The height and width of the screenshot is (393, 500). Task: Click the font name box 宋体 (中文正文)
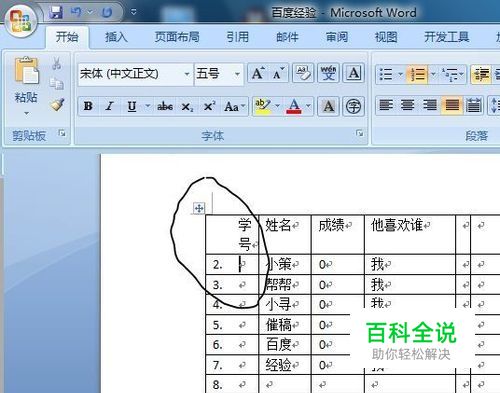[131, 74]
